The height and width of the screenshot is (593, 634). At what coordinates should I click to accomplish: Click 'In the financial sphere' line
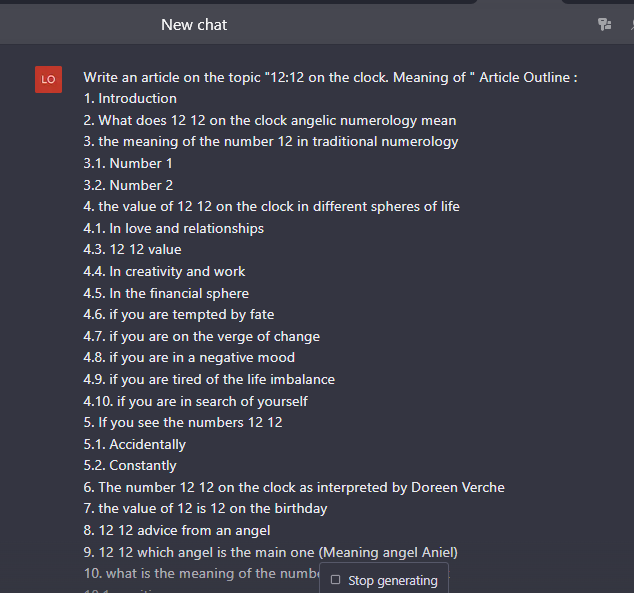point(166,293)
